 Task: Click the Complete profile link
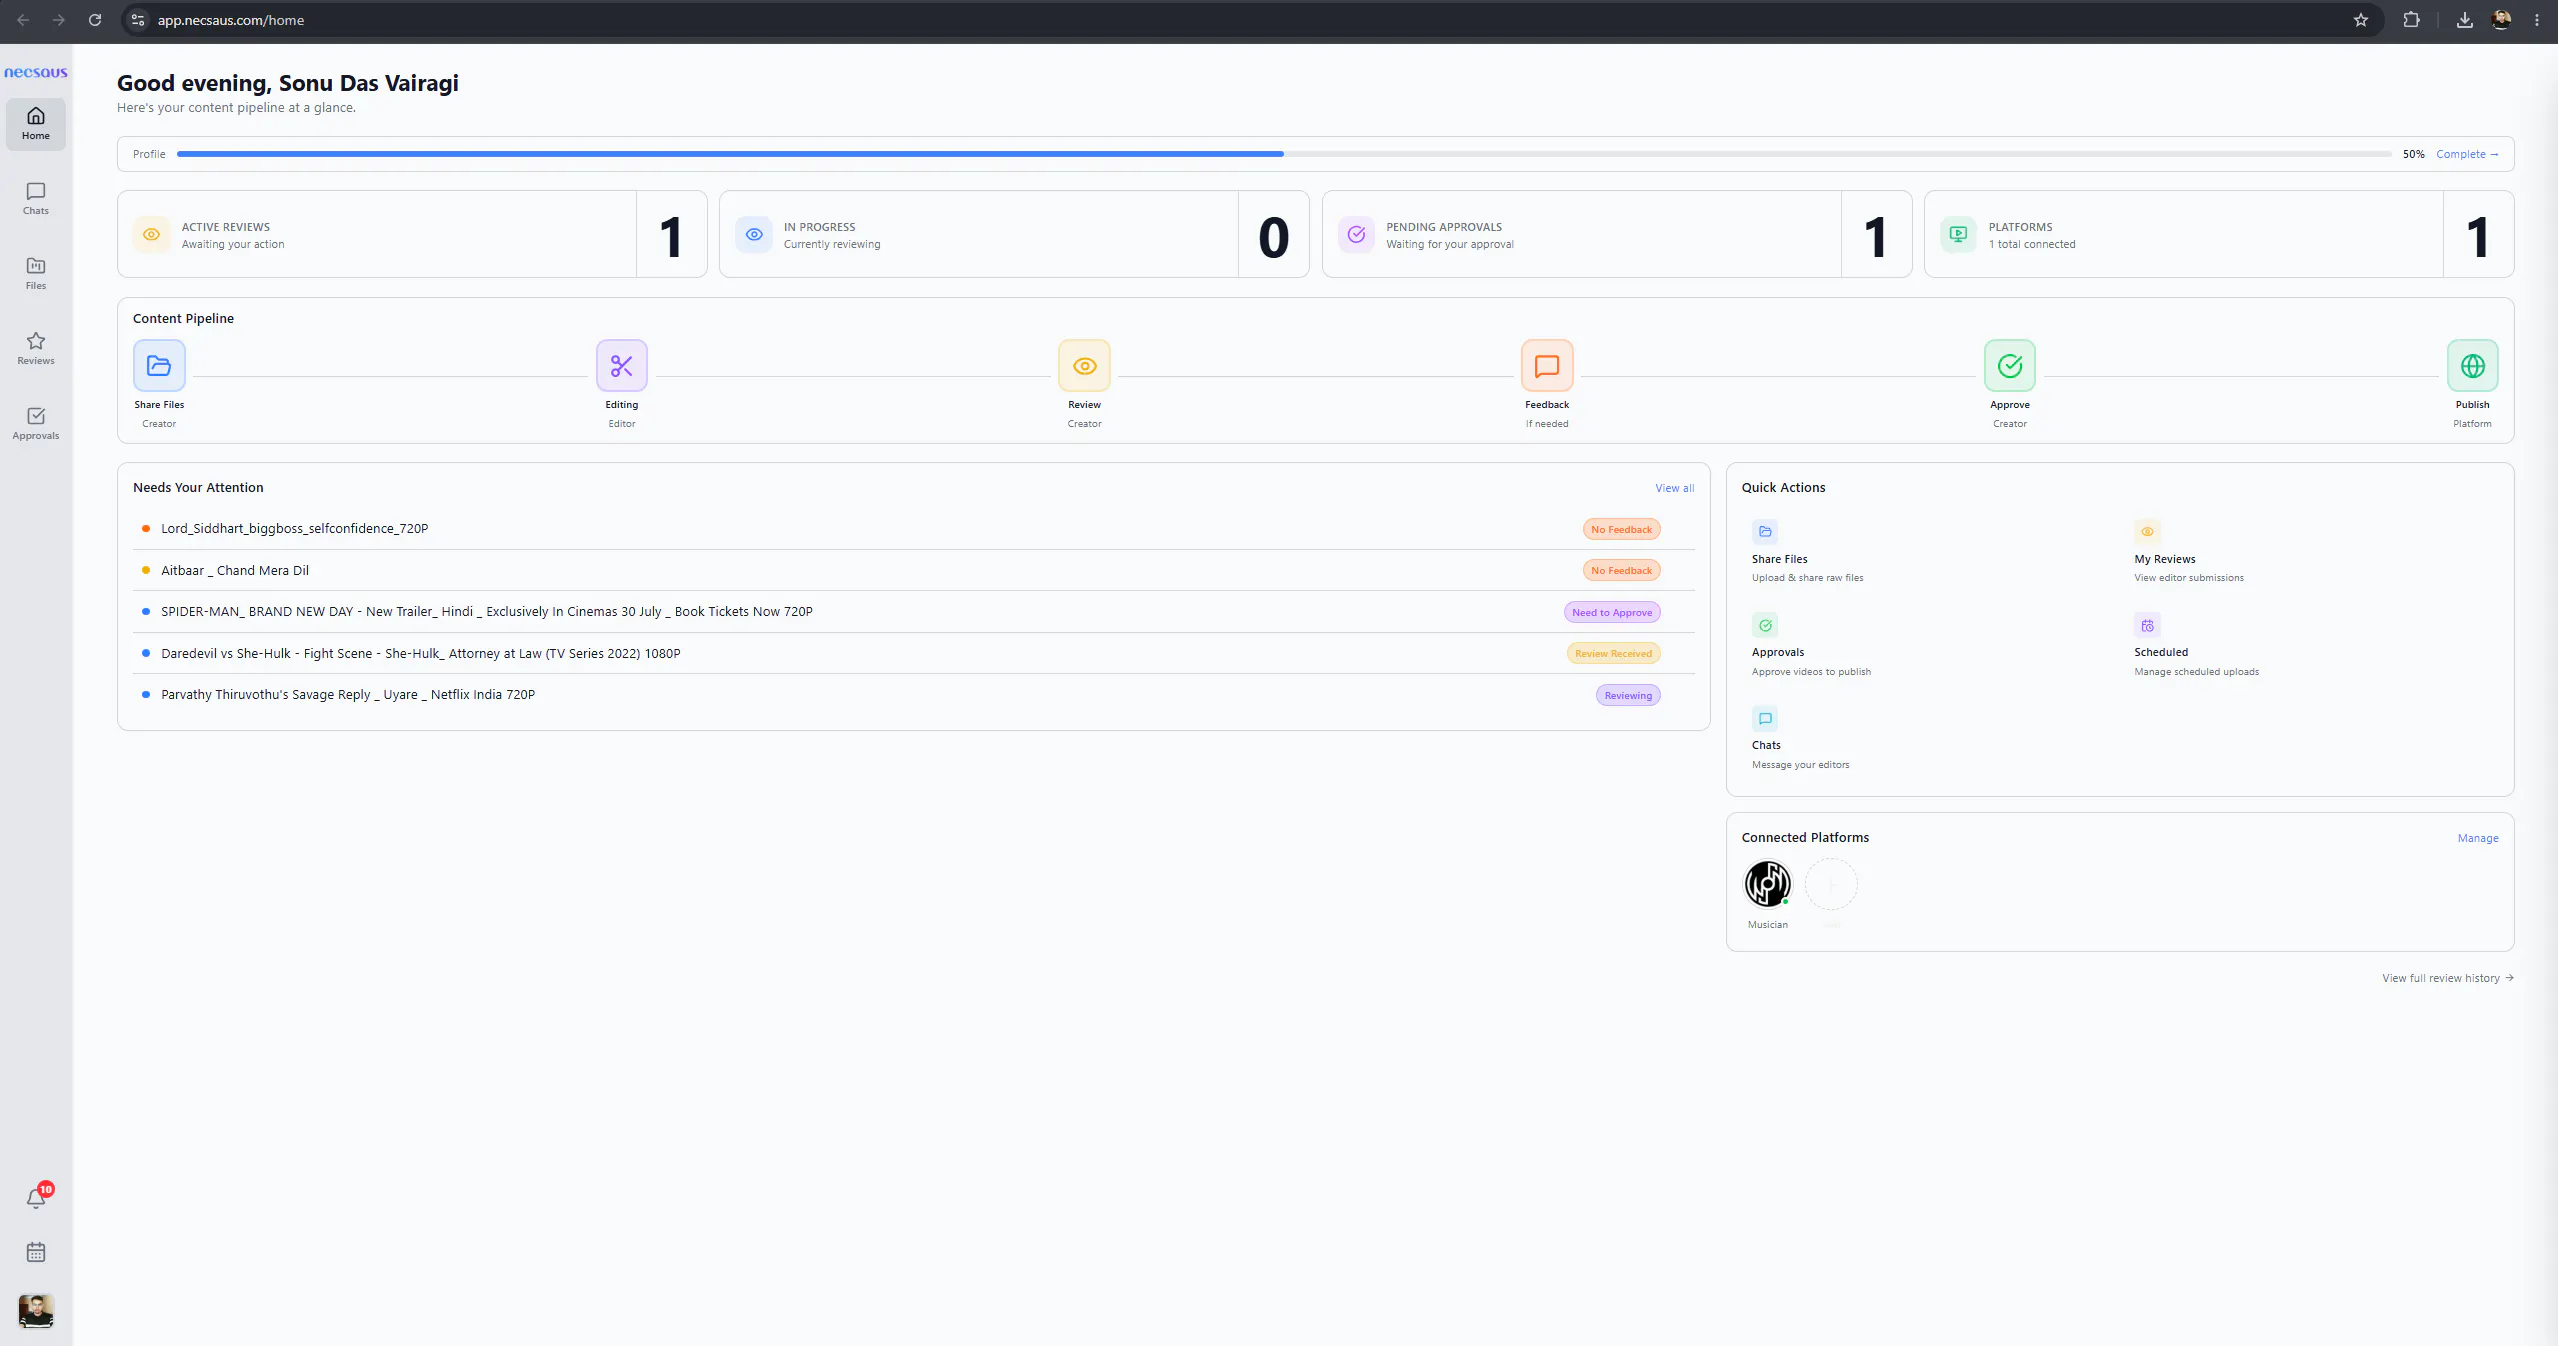pyautogui.click(x=2467, y=154)
